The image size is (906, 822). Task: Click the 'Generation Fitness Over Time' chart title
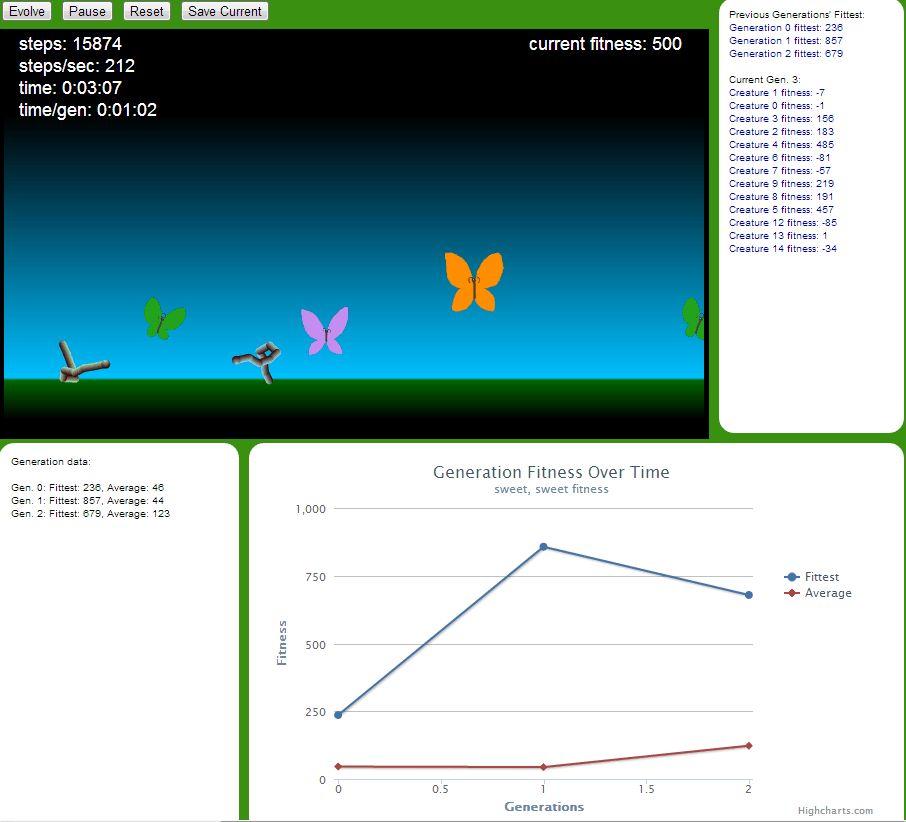[x=551, y=472]
